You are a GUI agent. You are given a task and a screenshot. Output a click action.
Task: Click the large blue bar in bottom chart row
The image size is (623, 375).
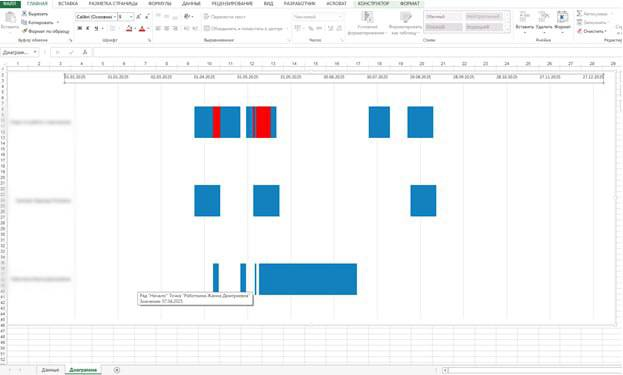[308, 279]
